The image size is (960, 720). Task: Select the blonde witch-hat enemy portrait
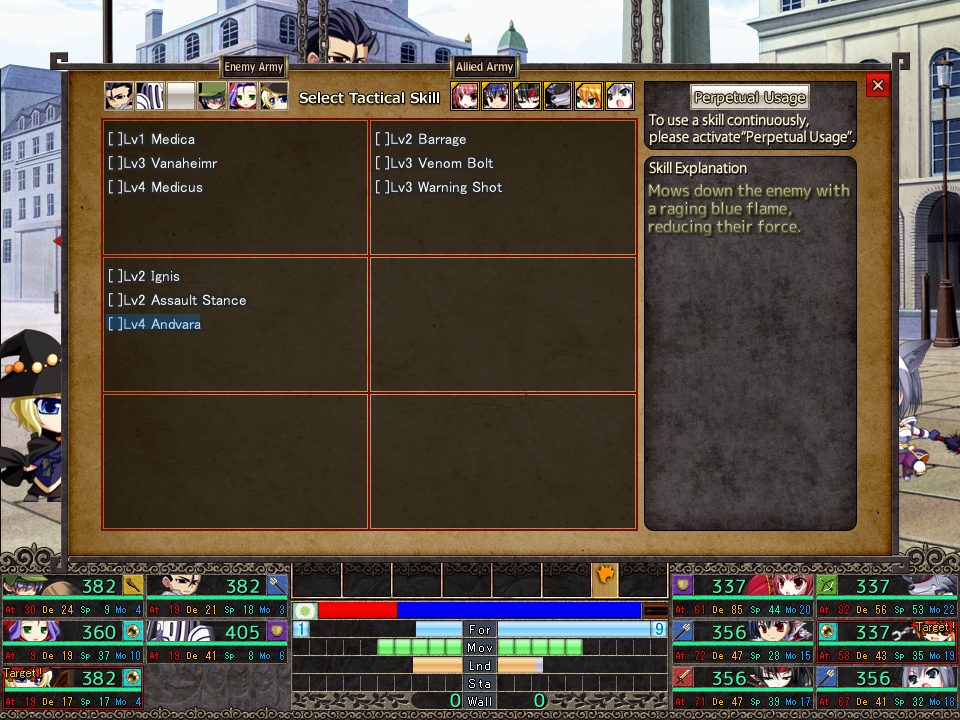click(274, 96)
